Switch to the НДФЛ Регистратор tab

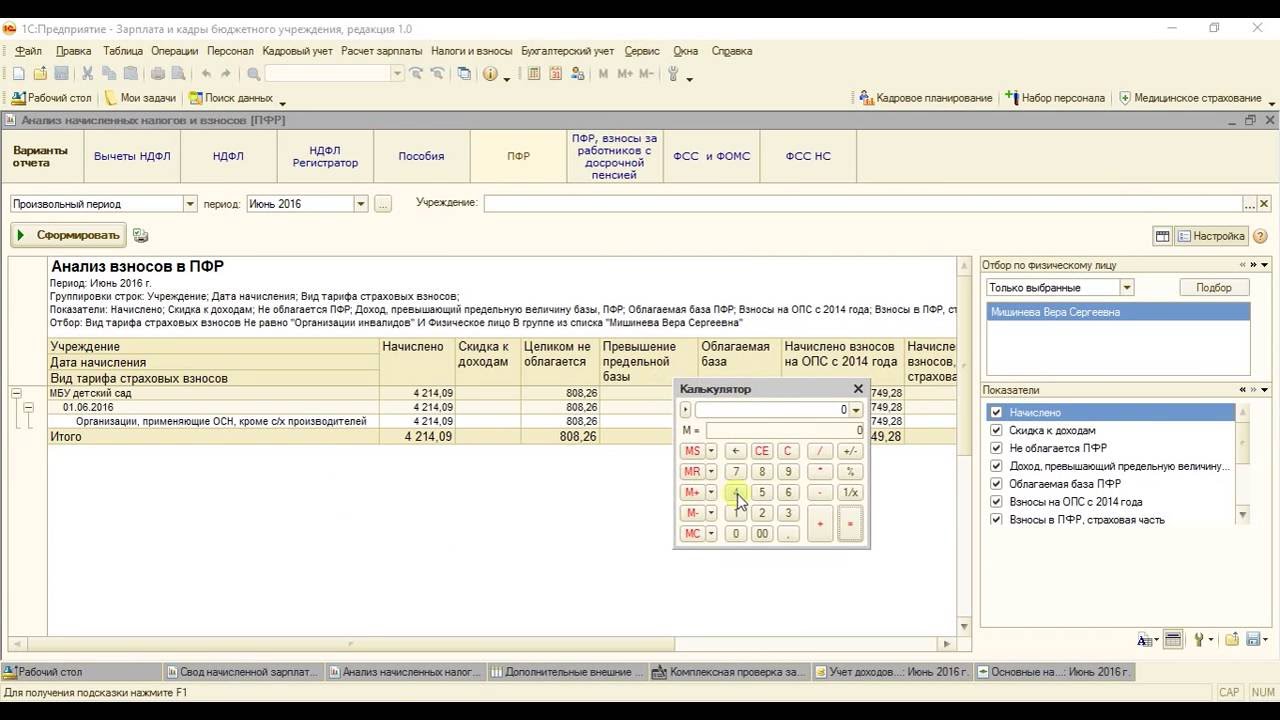point(325,156)
